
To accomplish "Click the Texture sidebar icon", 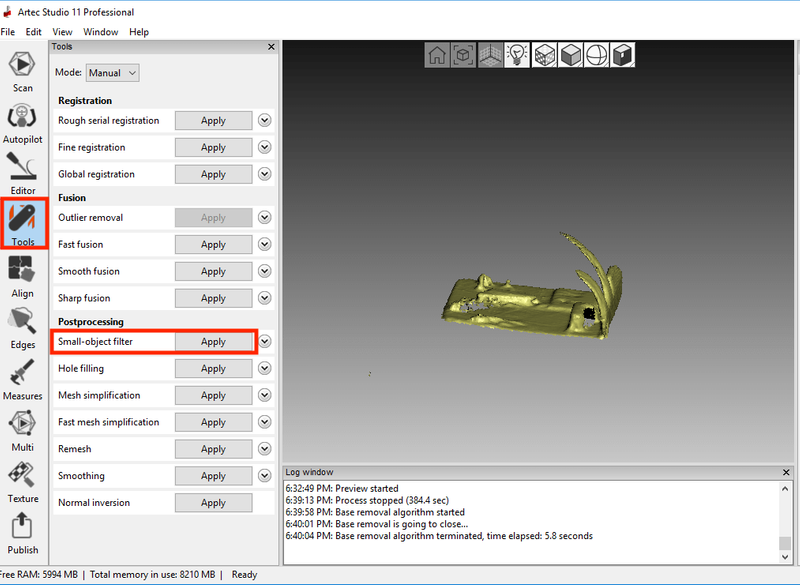I will coord(22,482).
